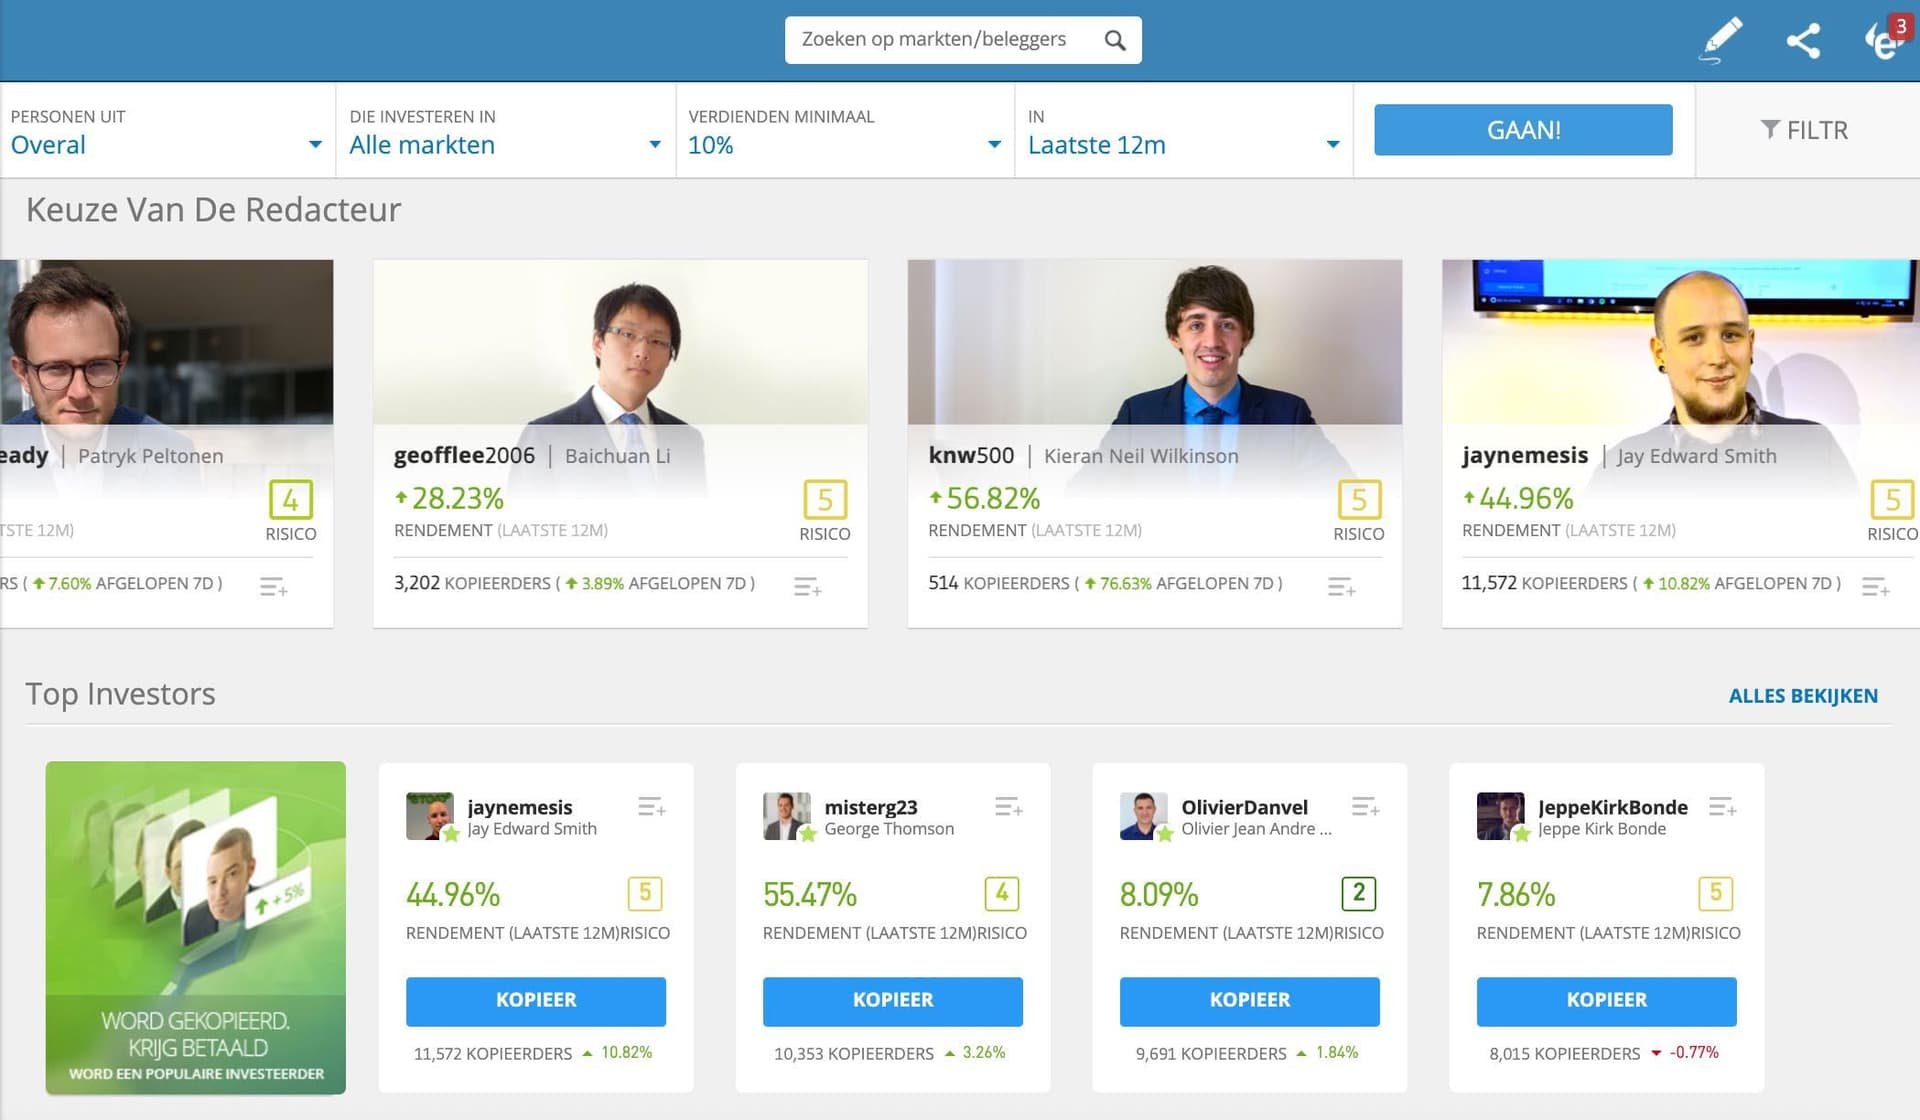The height and width of the screenshot is (1120, 1920).
Task: Open the FILTR filter options
Action: [x=1805, y=130]
